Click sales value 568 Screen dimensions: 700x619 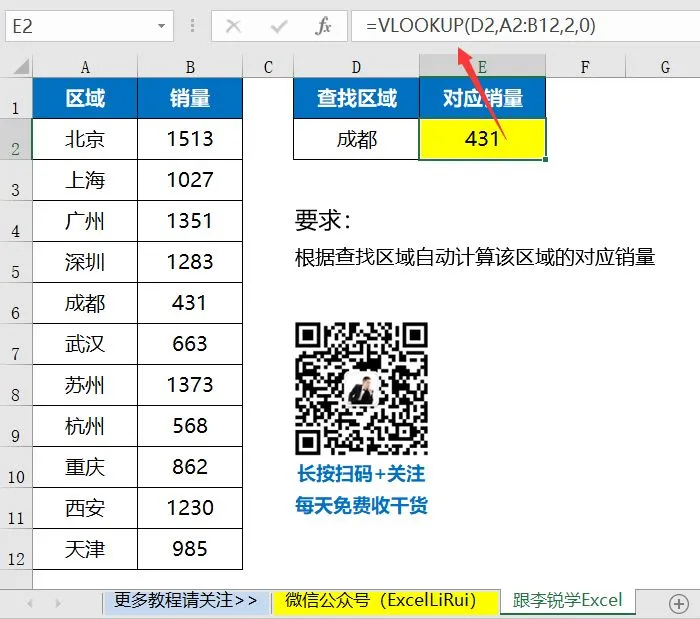point(190,426)
